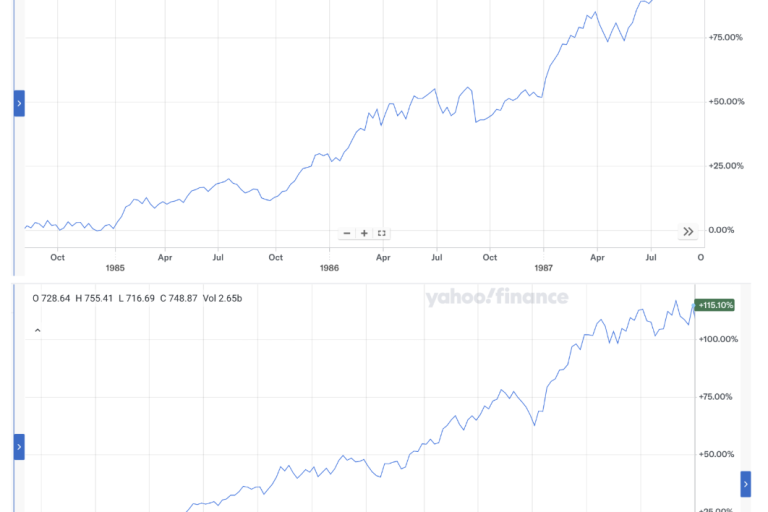Collapse the caret below the OHLC readout
Image resolution: width=768 pixels, height=512 pixels.
37,329
